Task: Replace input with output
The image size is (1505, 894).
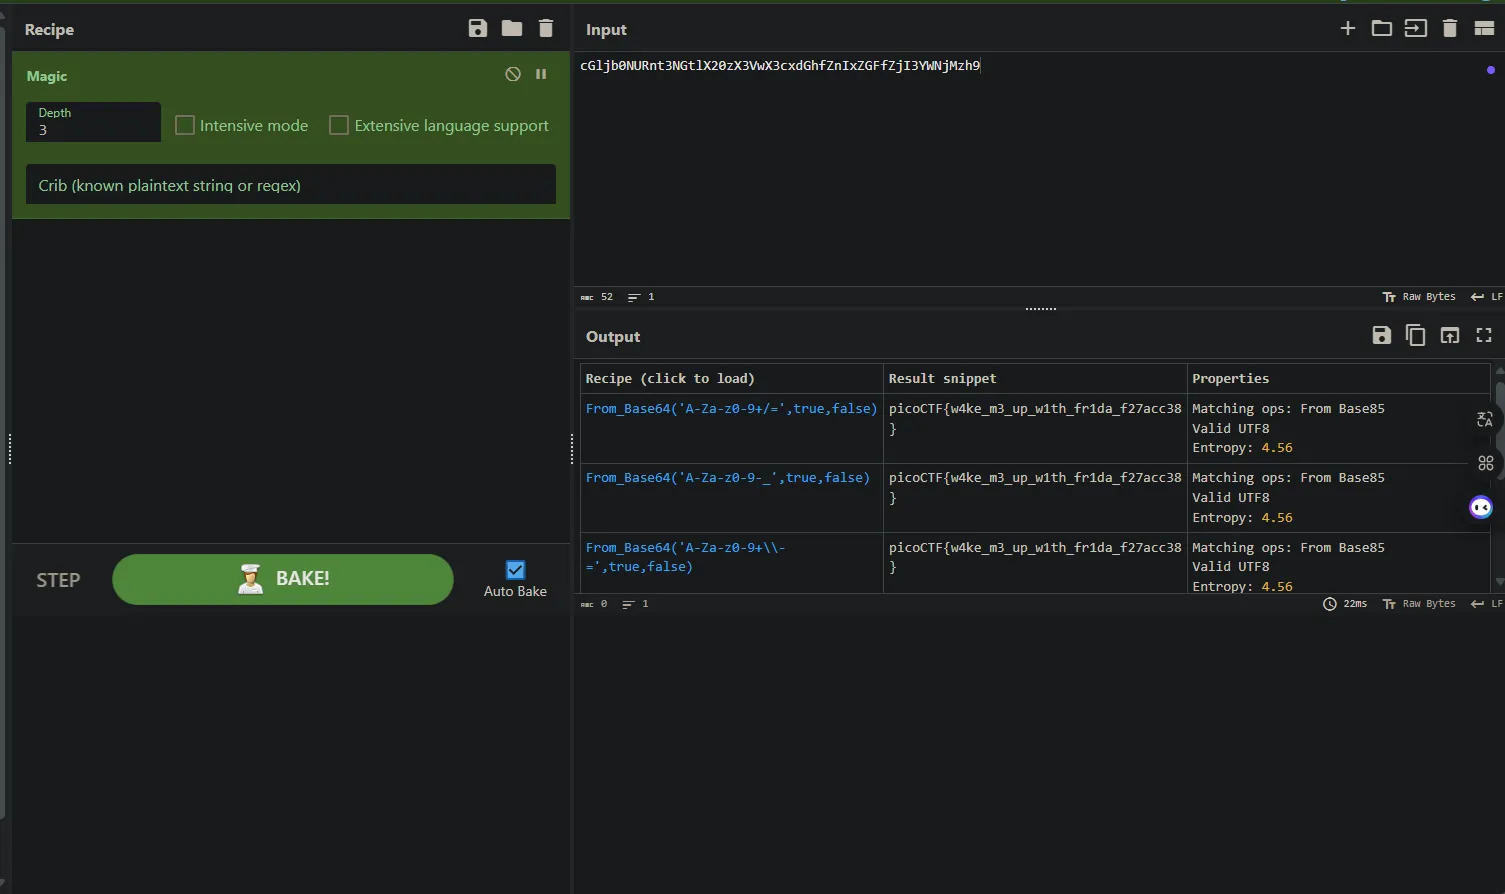Action: pyautogui.click(x=1450, y=336)
